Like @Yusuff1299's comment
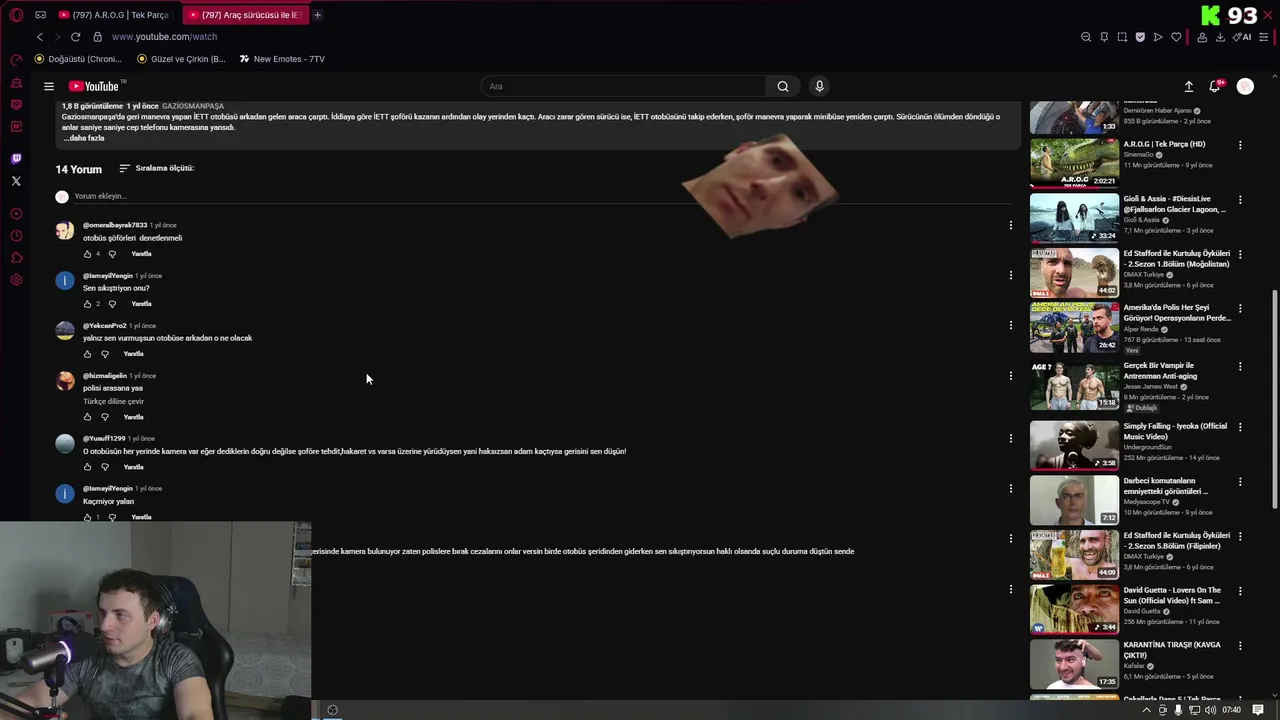The width and height of the screenshot is (1280, 720). [x=87, y=467]
